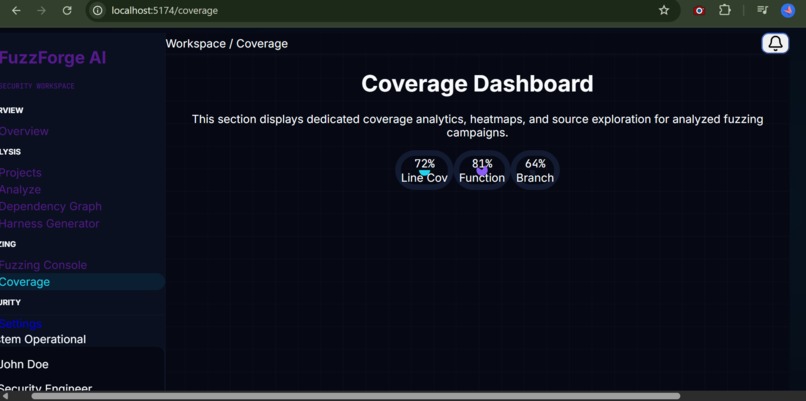
Task: Open the Harness Generator page
Action: pos(49,224)
